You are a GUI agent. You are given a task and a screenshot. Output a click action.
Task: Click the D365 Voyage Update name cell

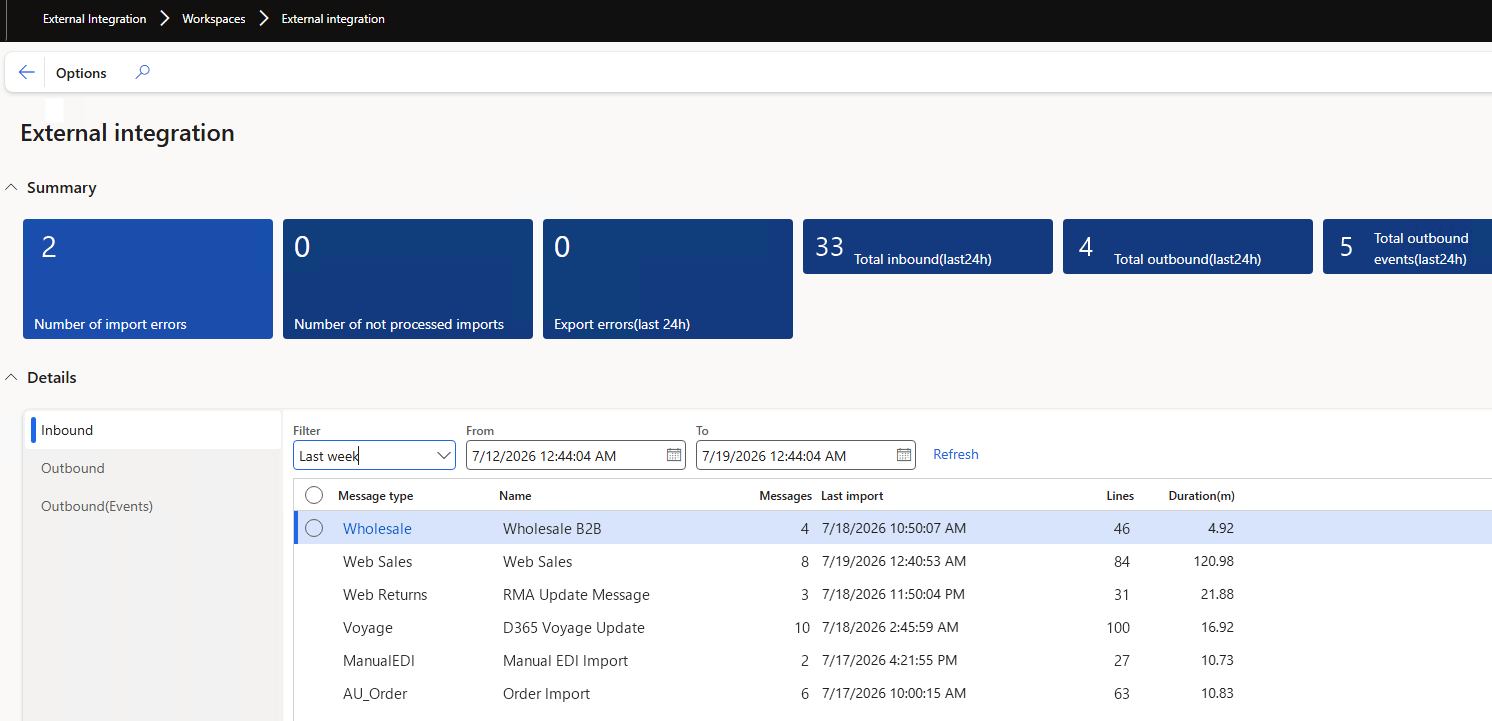(574, 627)
